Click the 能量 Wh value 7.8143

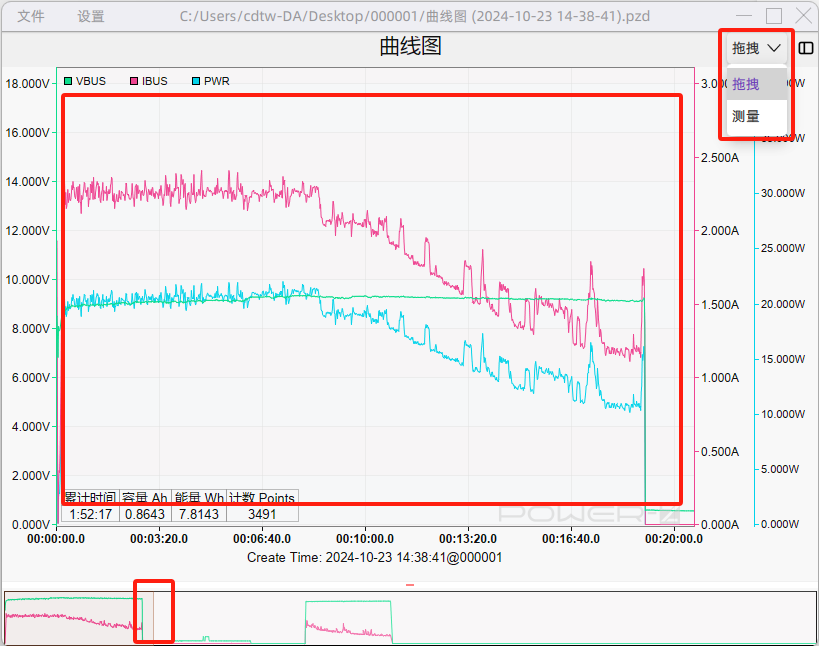click(199, 513)
